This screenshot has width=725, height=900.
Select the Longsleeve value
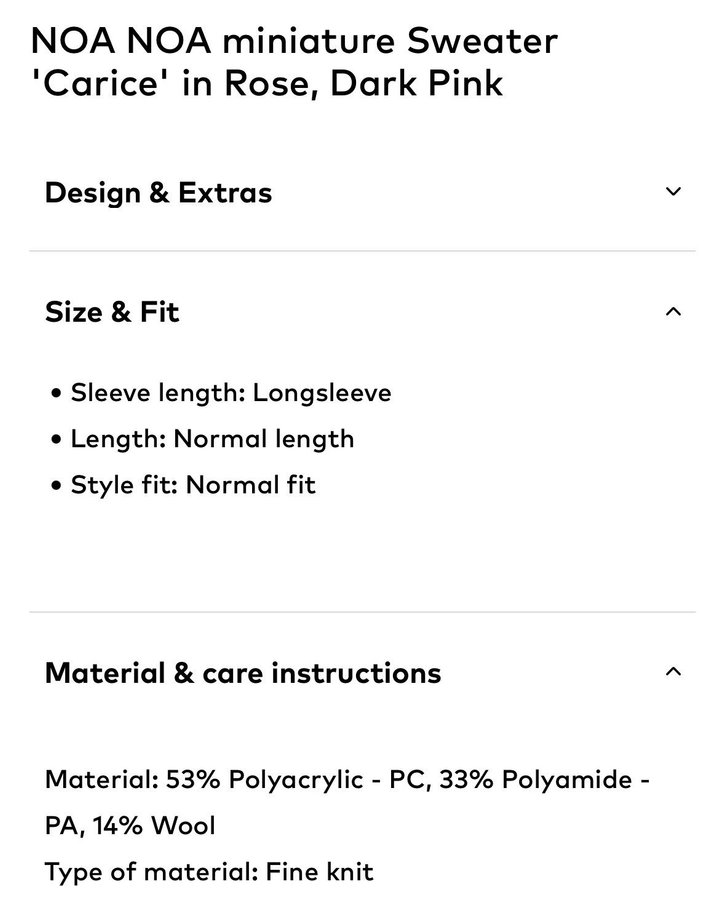coord(321,393)
